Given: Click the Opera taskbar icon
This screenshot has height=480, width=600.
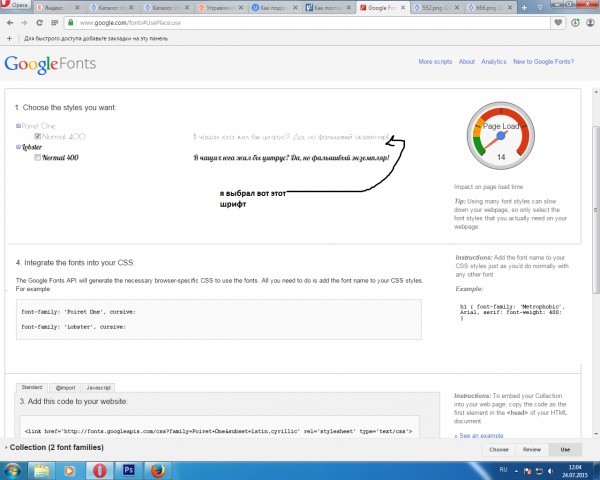Looking at the screenshot, I should coord(99,470).
